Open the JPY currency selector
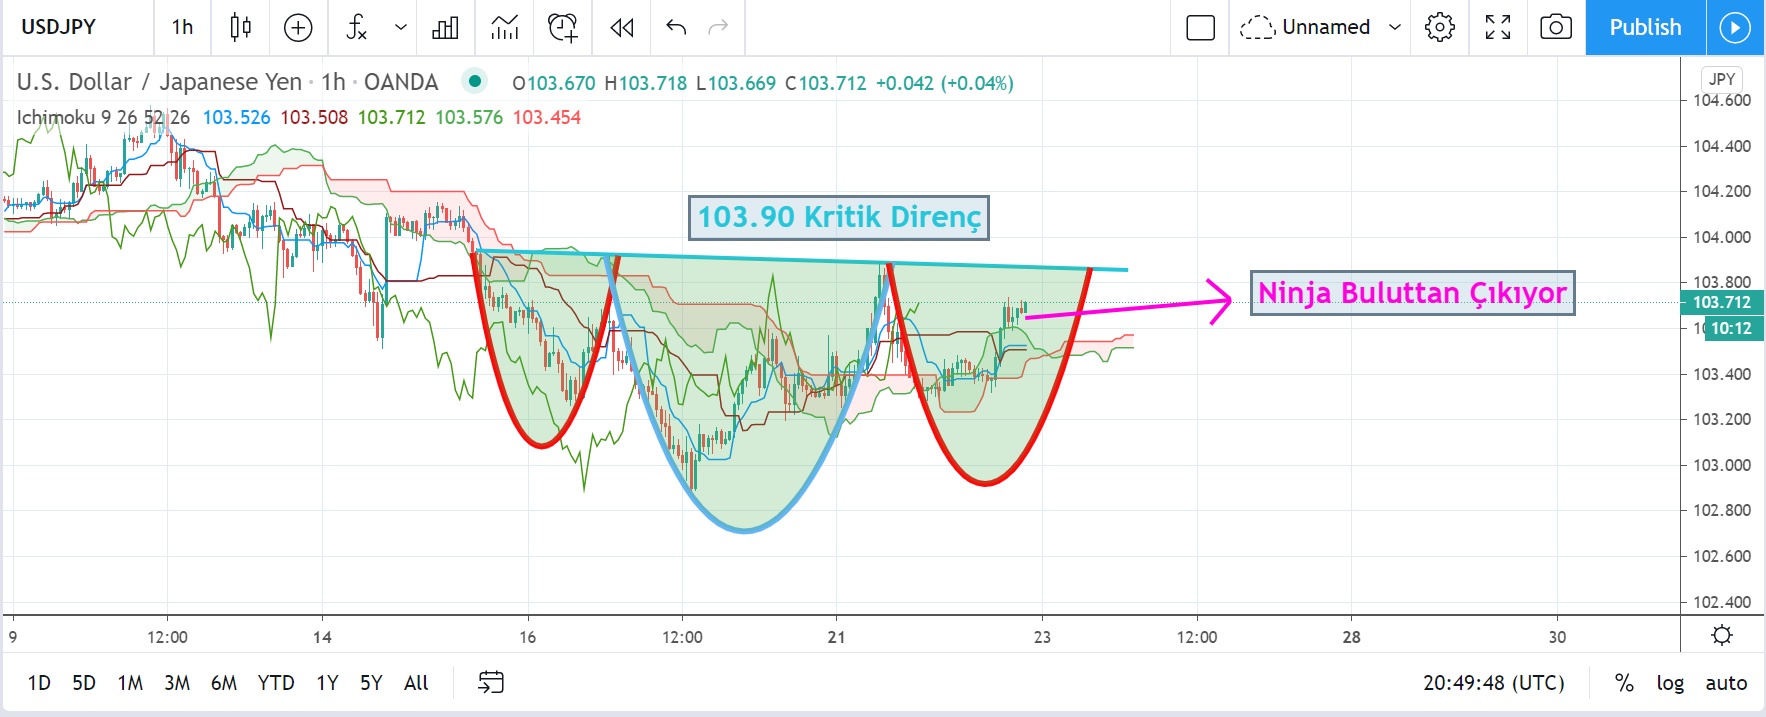This screenshot has height=717, width=1766. coord(1722,79)
